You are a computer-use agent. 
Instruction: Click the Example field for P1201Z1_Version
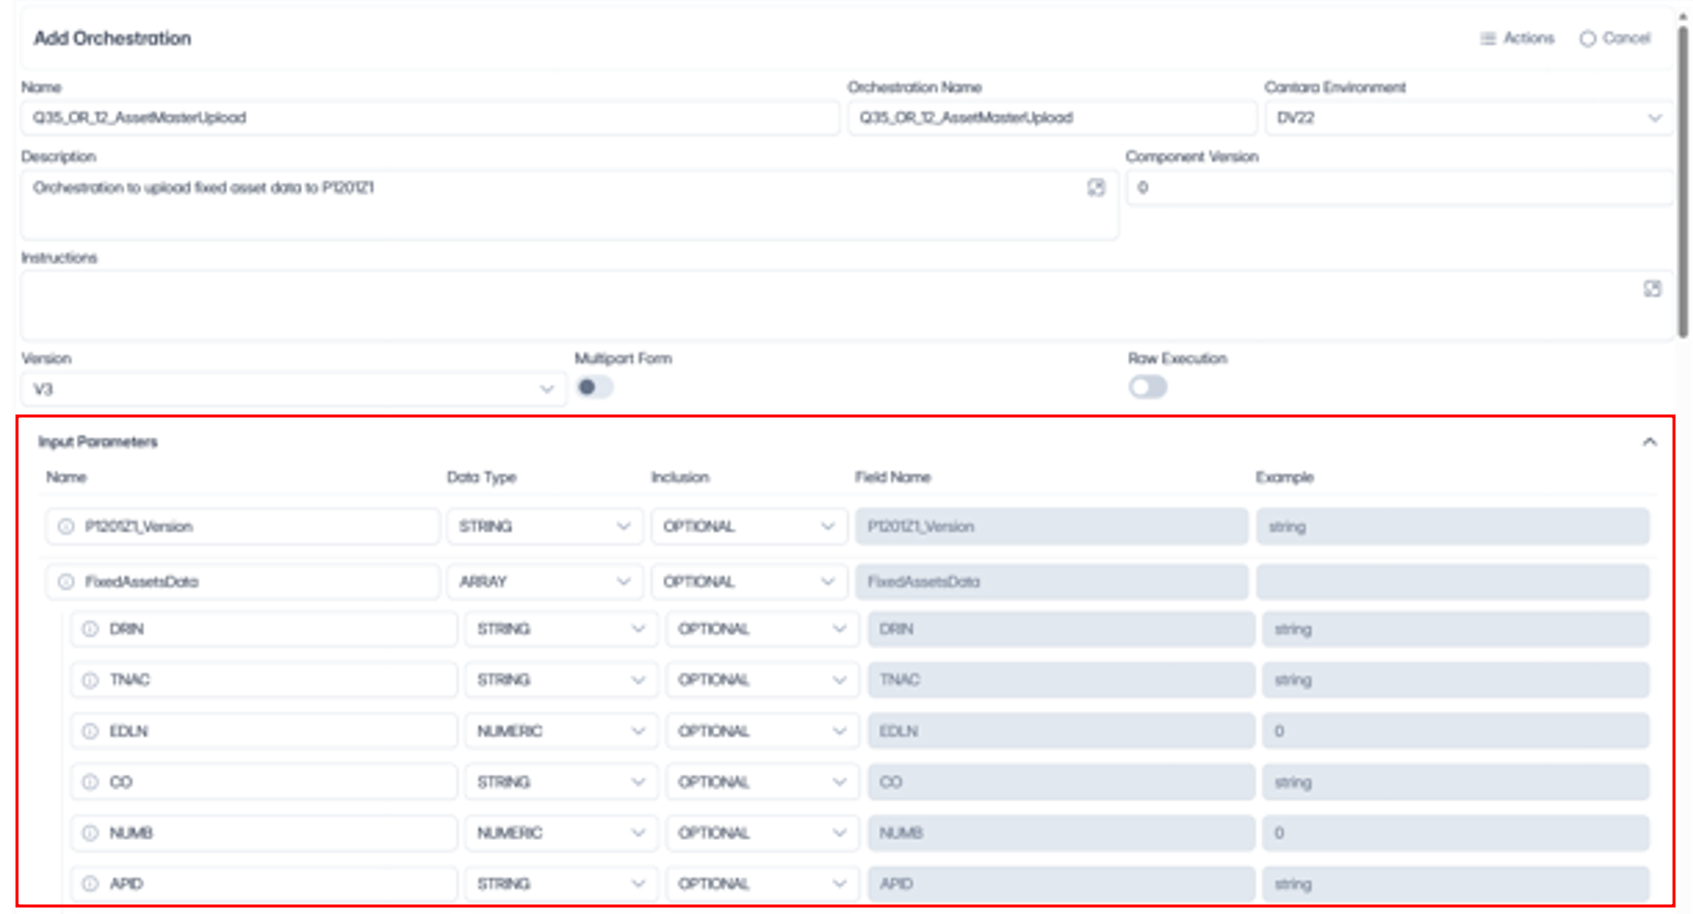1452,526
